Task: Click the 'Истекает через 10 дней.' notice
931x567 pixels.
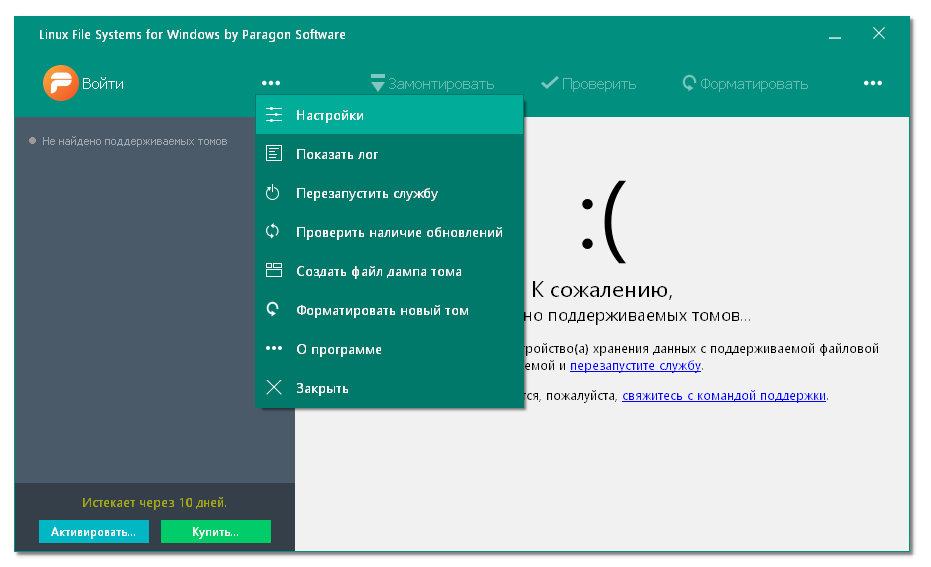Action: tap(154, 502)
